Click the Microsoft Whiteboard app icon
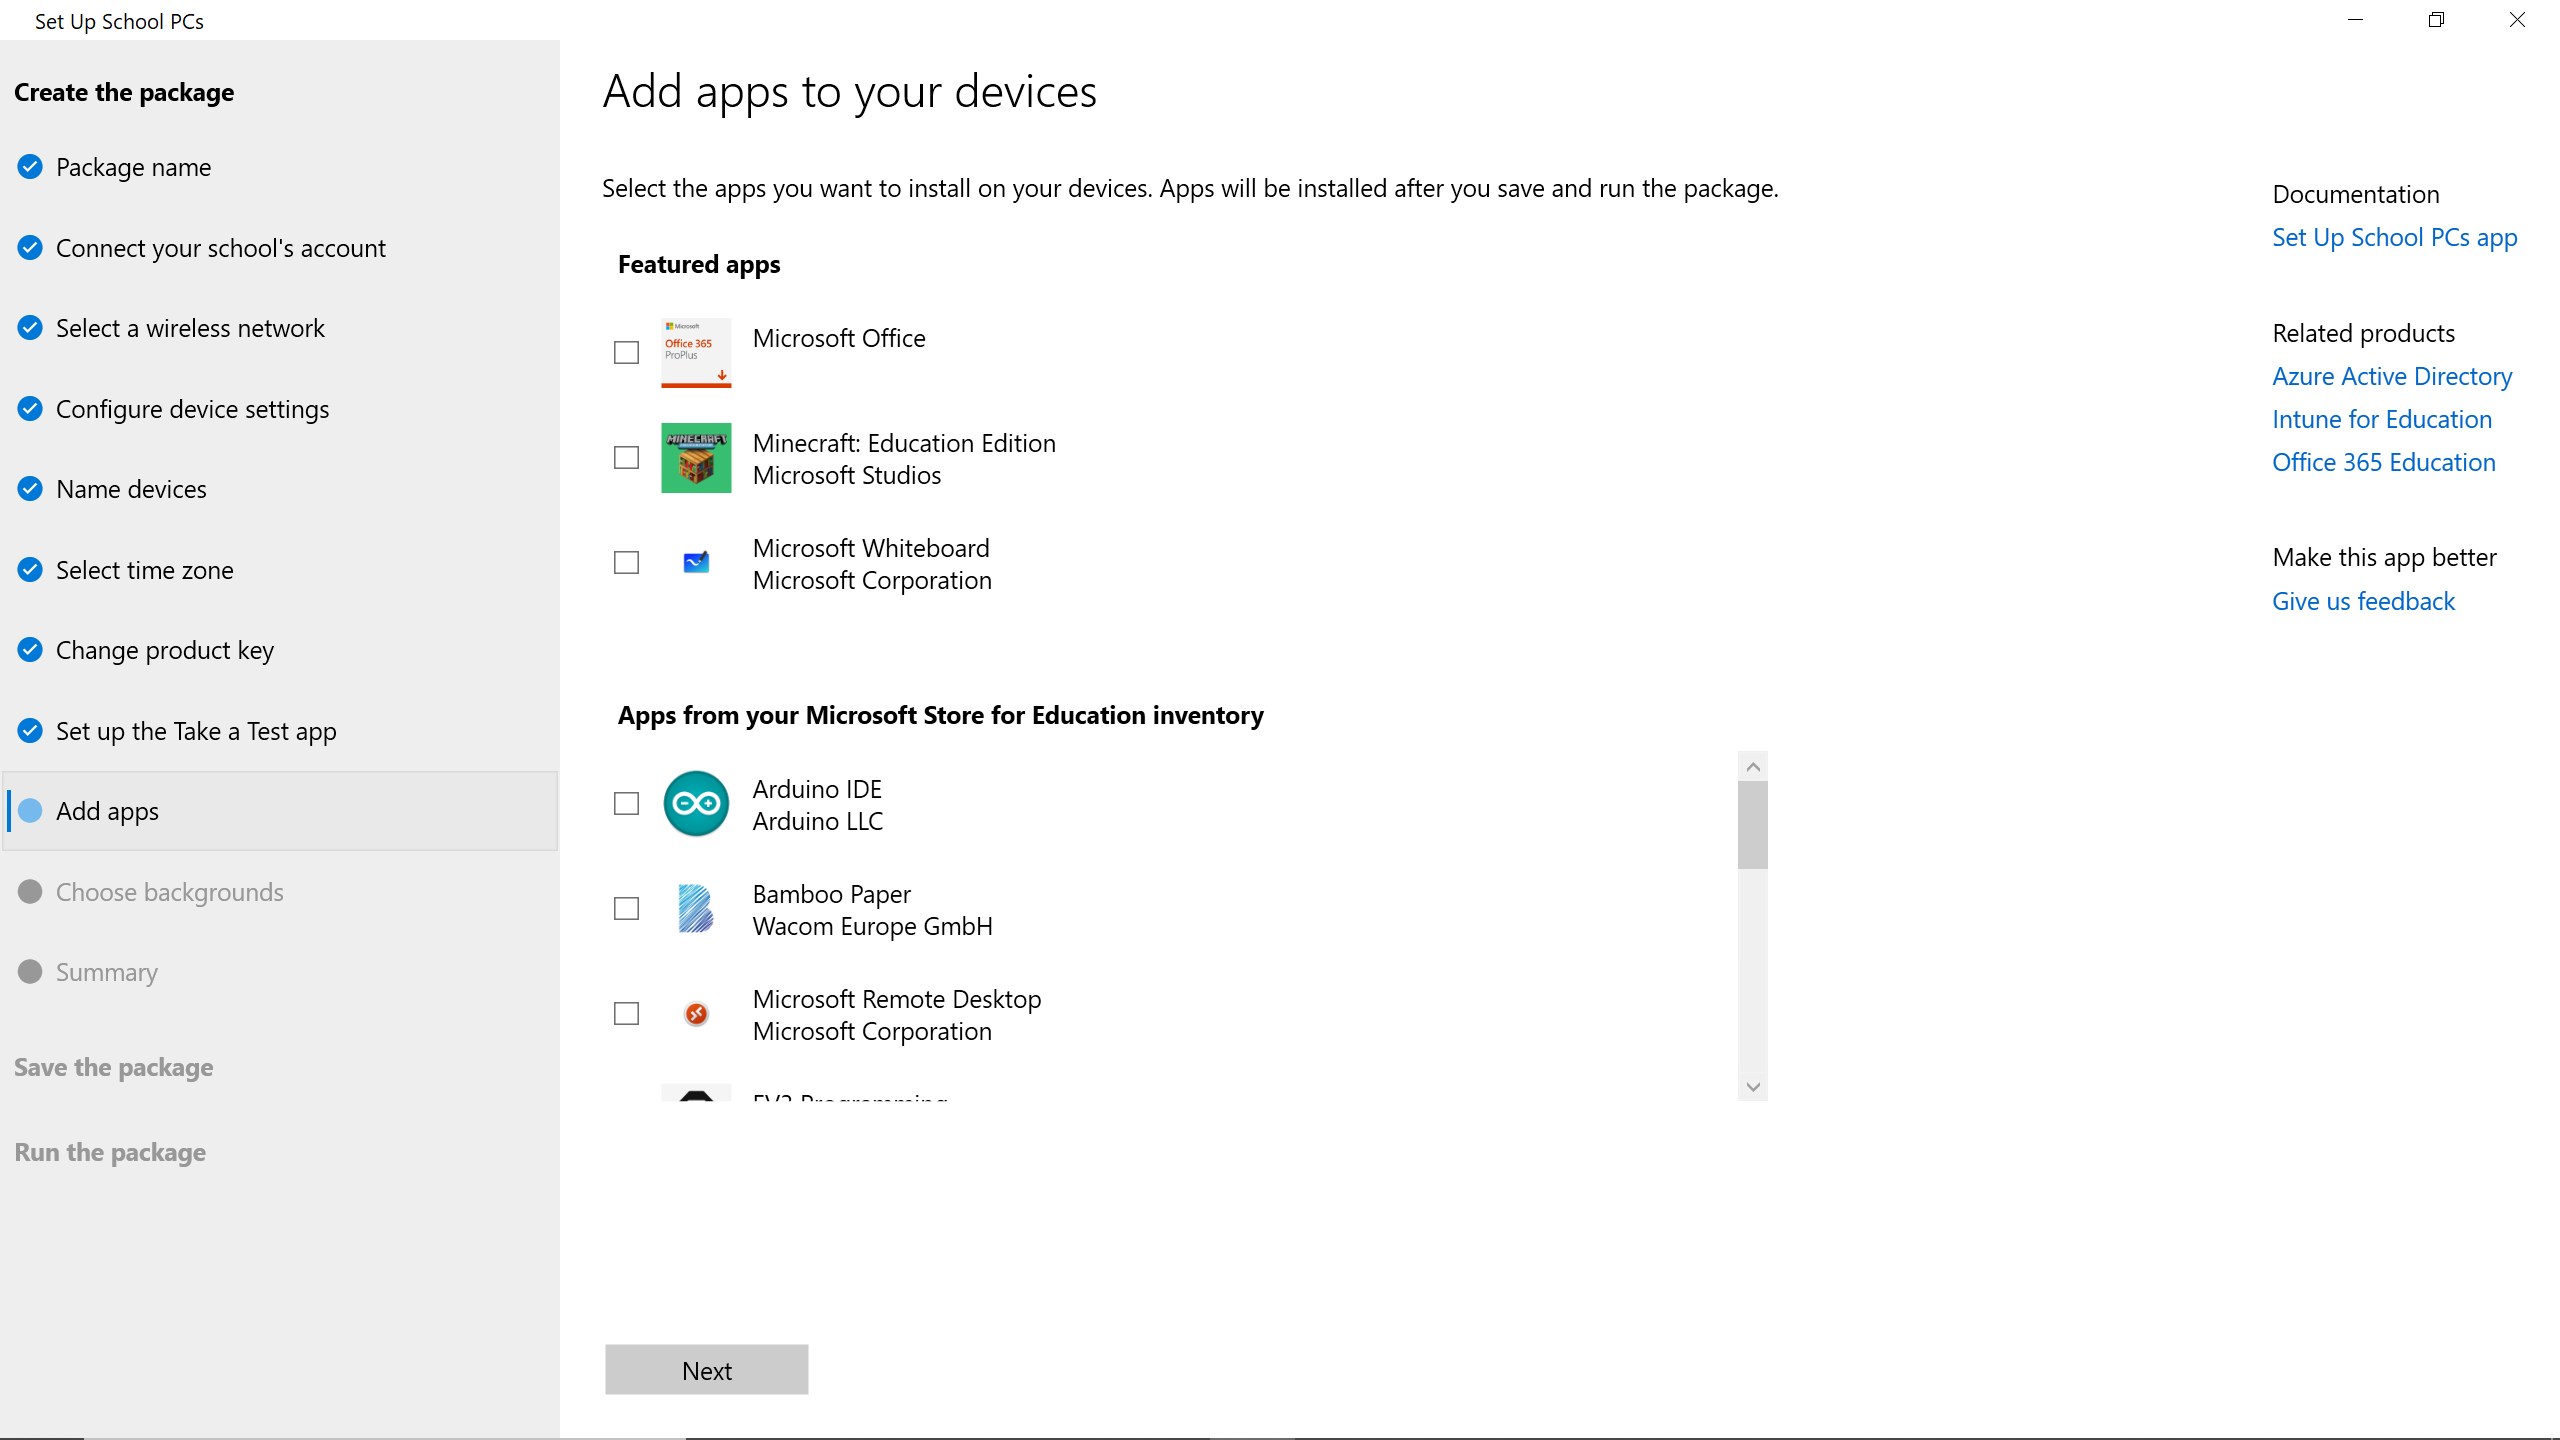Image resolution: width=2560 pixels, height=1440 pixels. coord(695,563)
